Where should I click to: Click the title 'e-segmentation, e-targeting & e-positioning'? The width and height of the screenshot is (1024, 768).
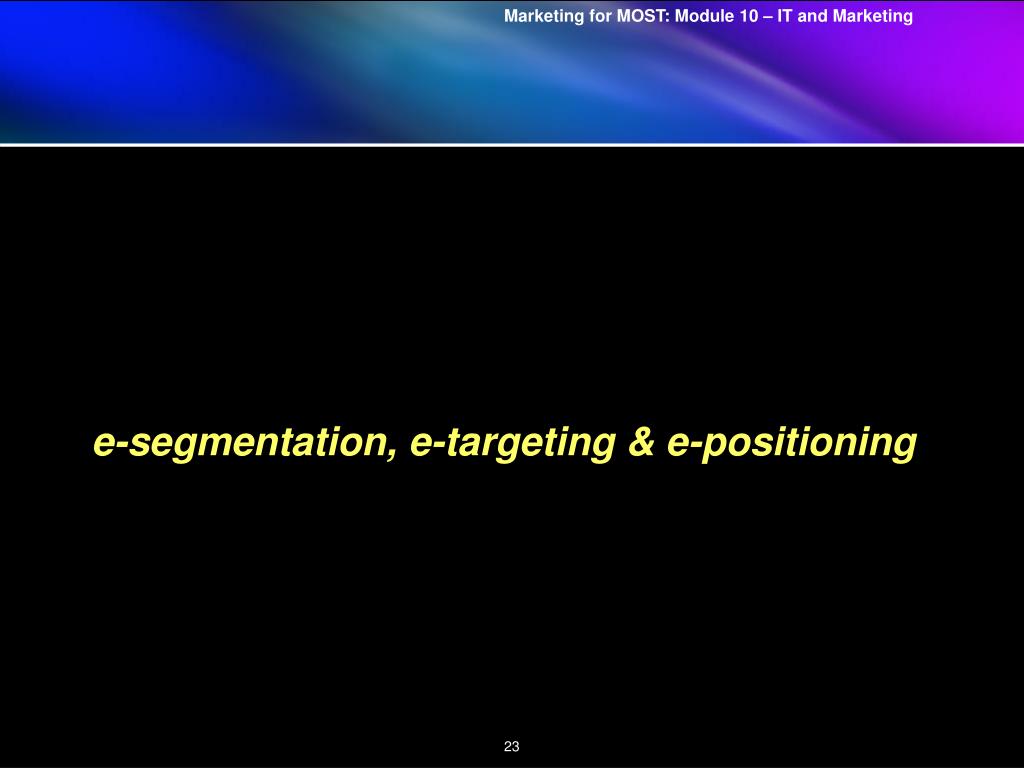tap(505, 443)
